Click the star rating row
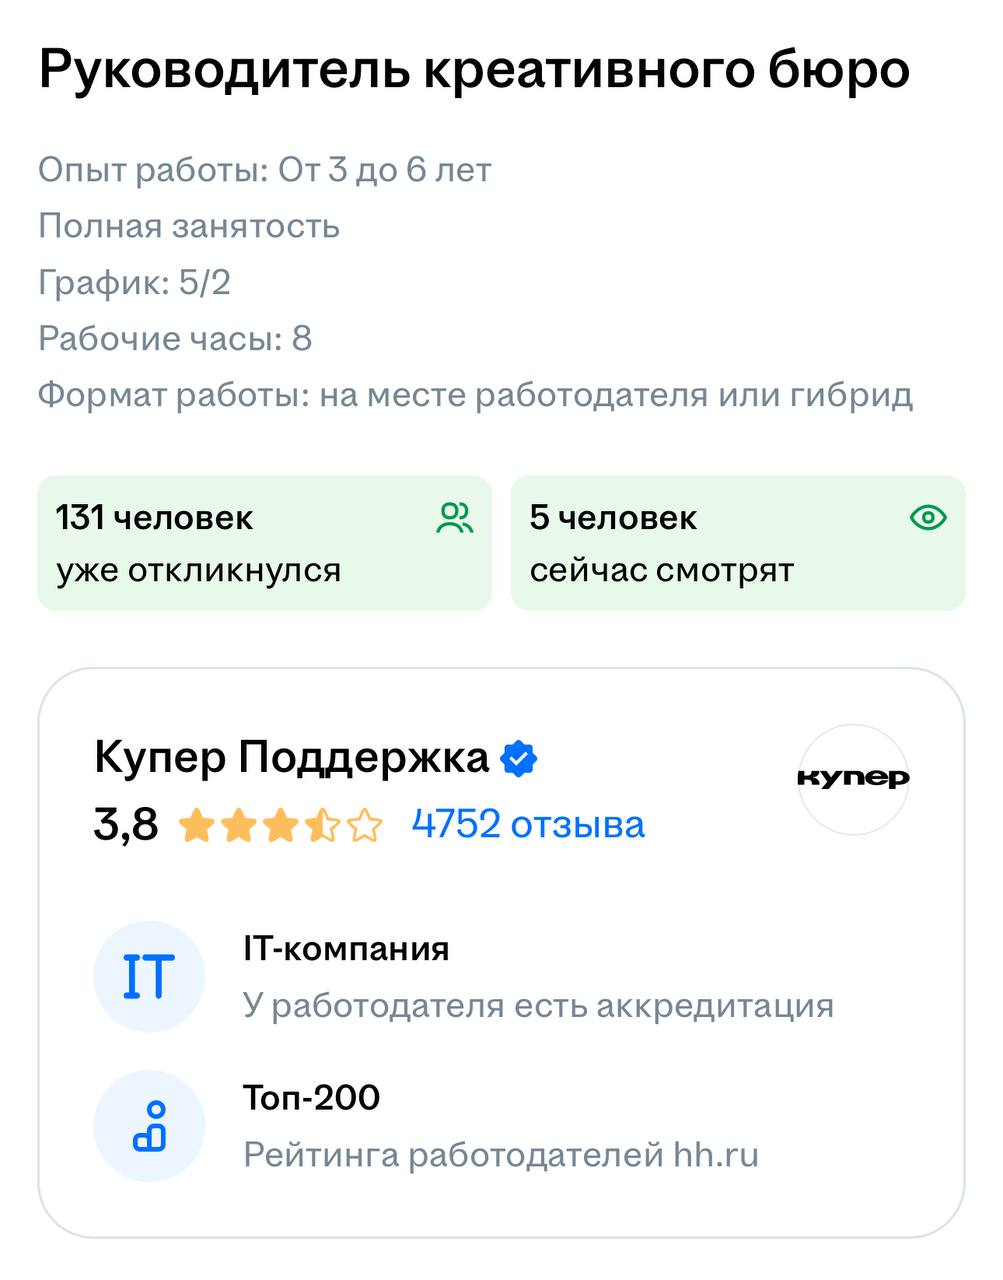 pos(280,826)
